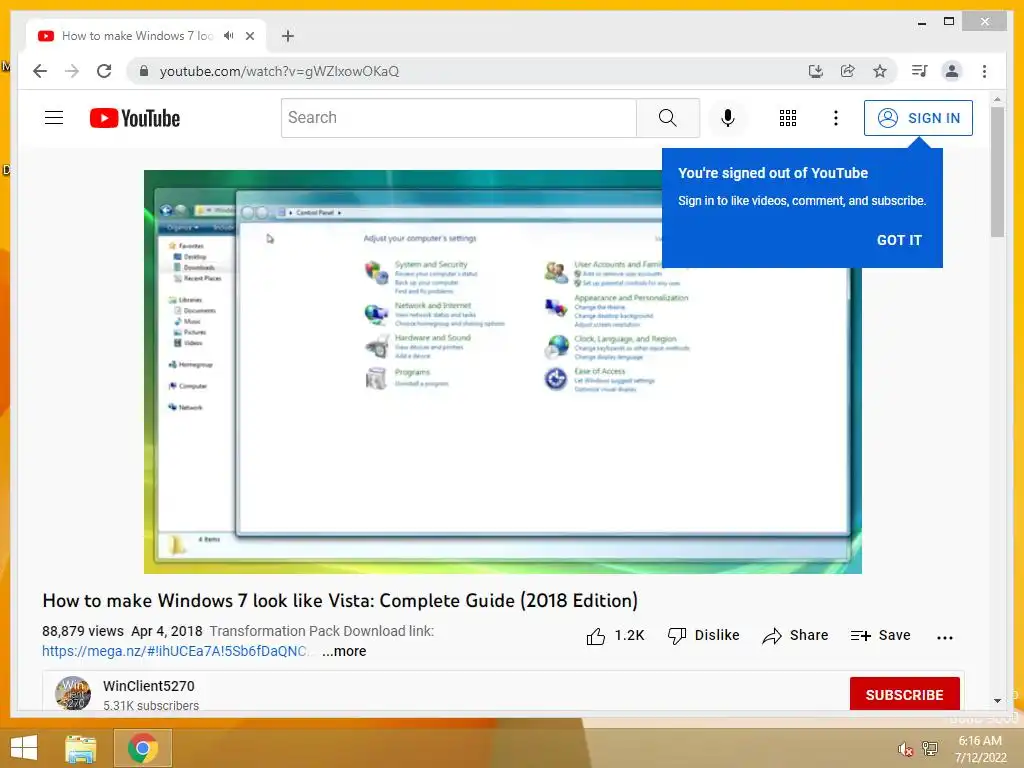This screenshot has width=1024, height=768.
Task: Click the padlock site info icon
Action: [144, 71]
